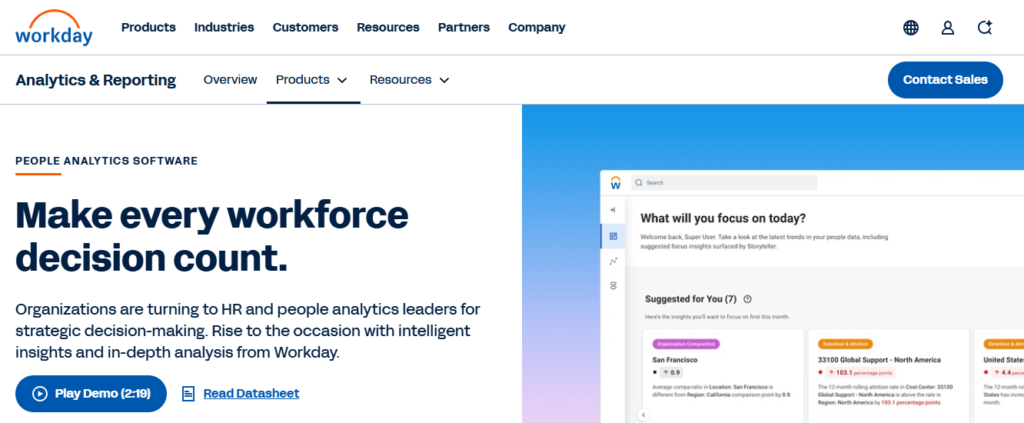Click the datasheet document icon
The height and width of the screenshot is (423, 1024).
(188, 394)
